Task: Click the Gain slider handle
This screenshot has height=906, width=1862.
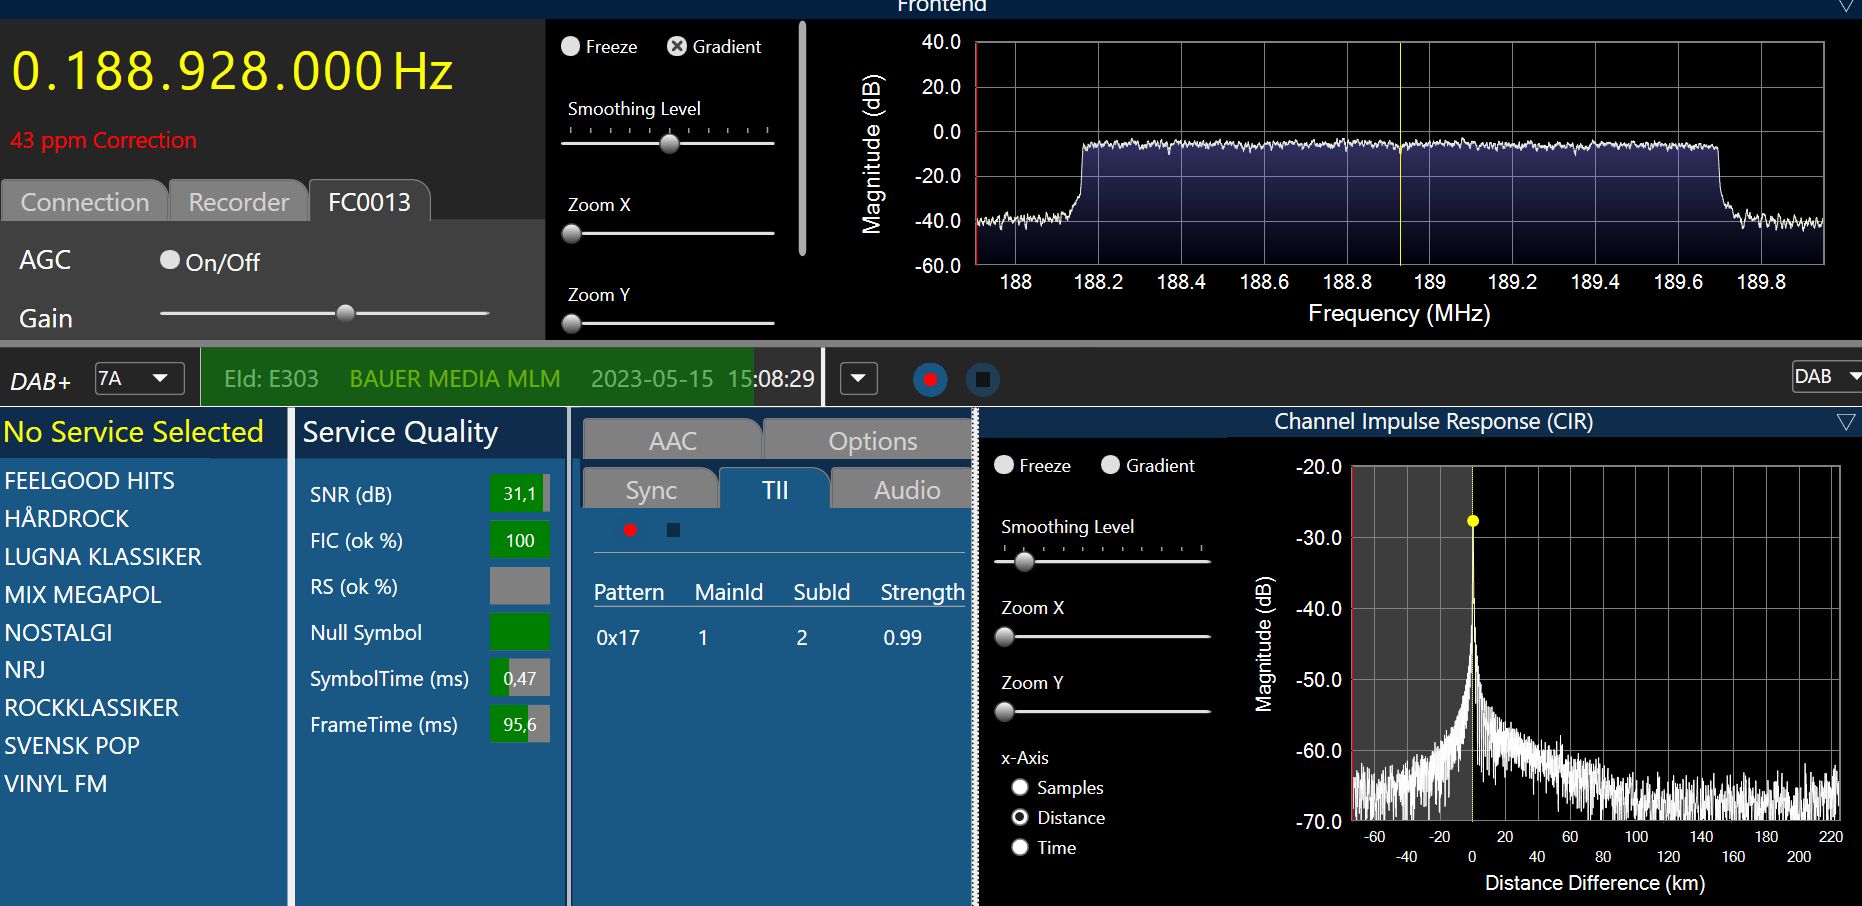Action: [x=346, y=313]
